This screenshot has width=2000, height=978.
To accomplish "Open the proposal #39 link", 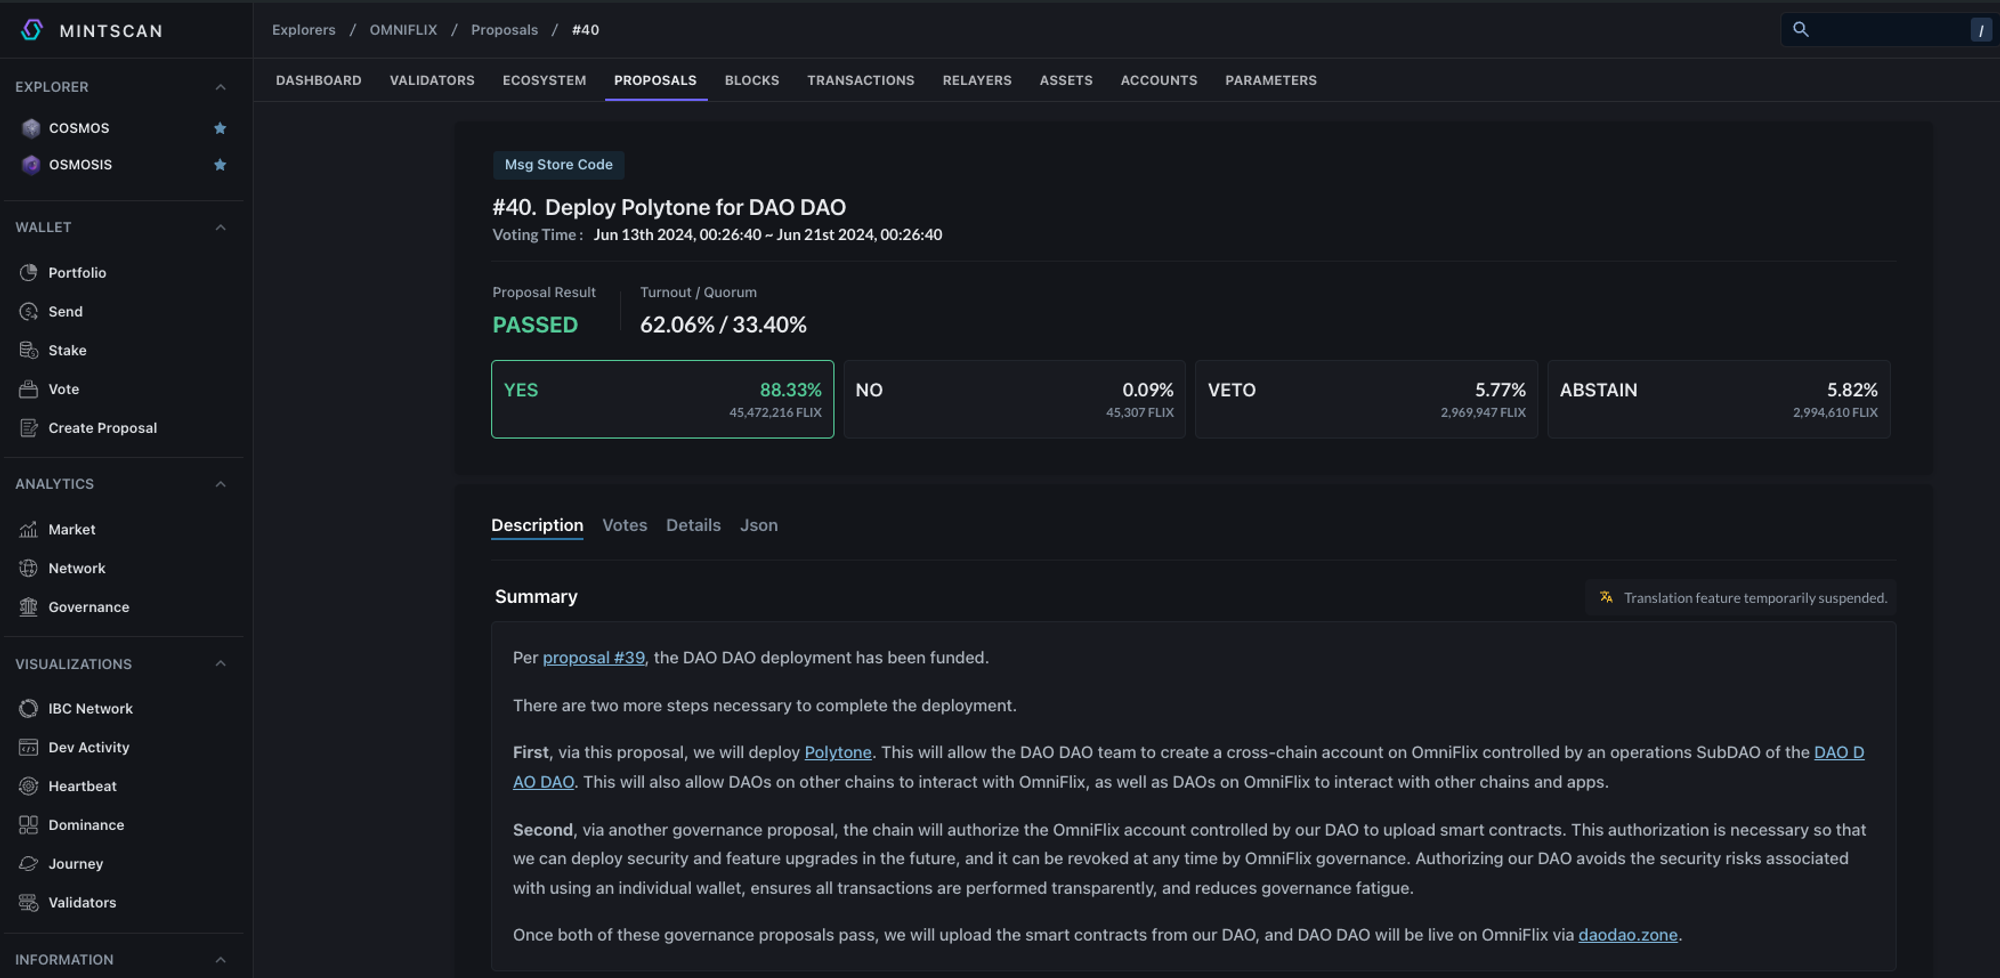I will pyautogui.click(x=593, y=657).
